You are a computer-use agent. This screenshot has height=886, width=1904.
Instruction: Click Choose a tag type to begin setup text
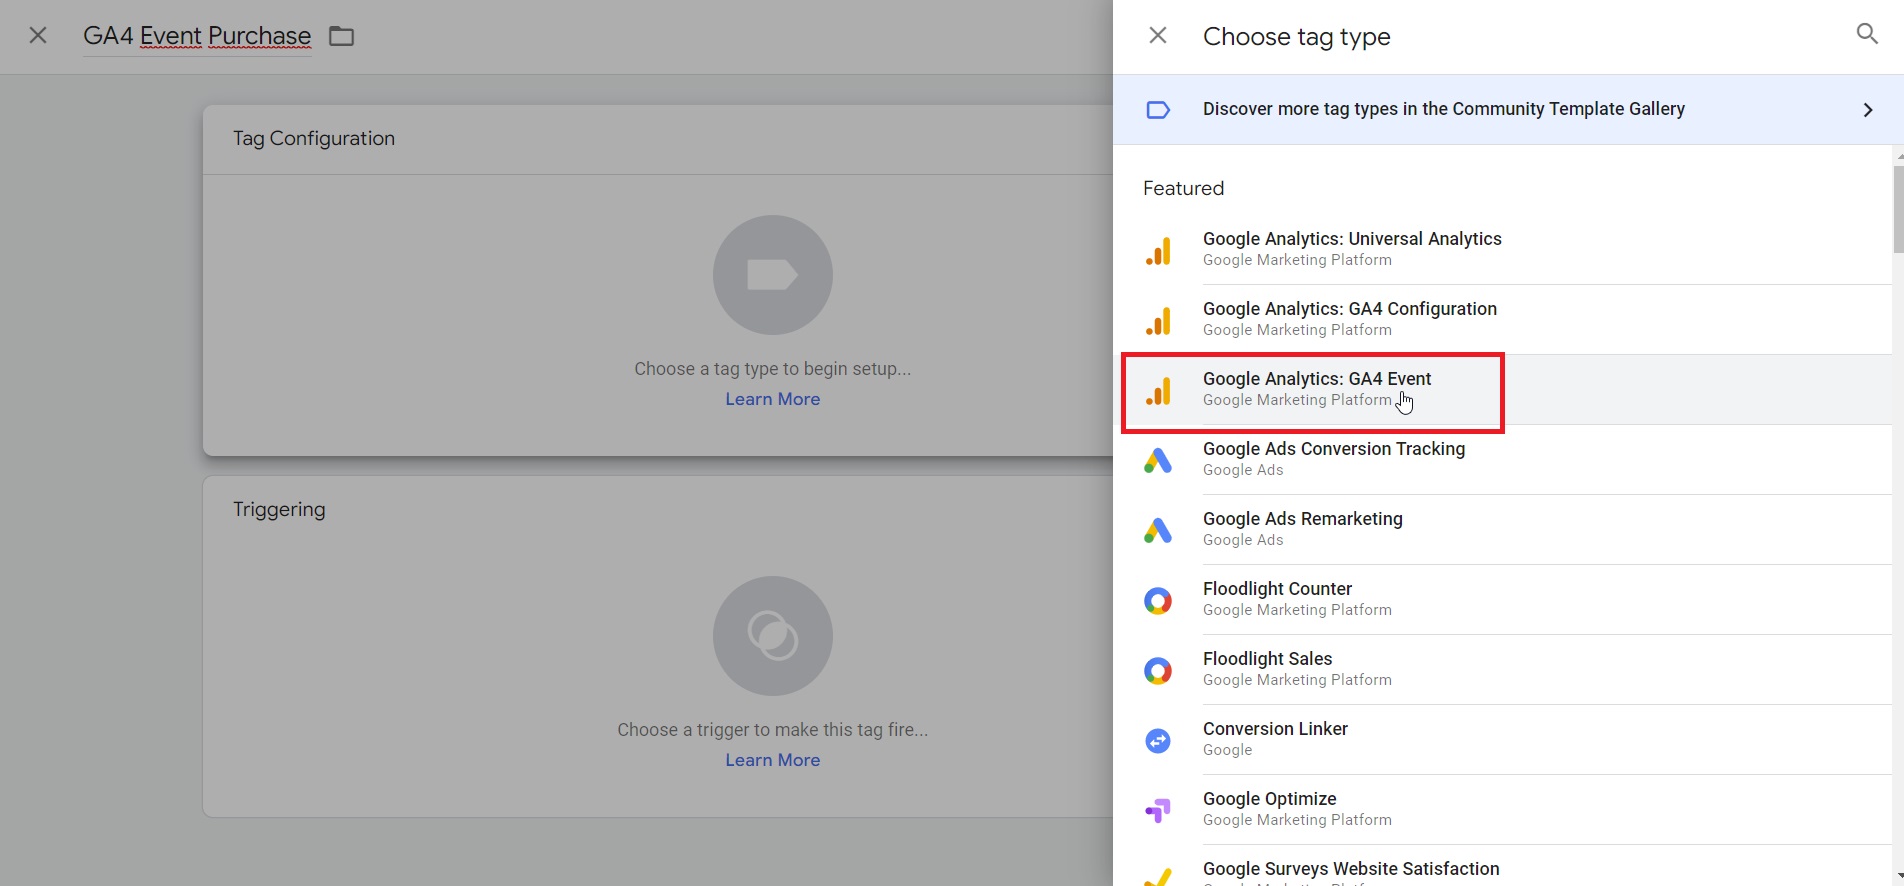click(773, 369)
